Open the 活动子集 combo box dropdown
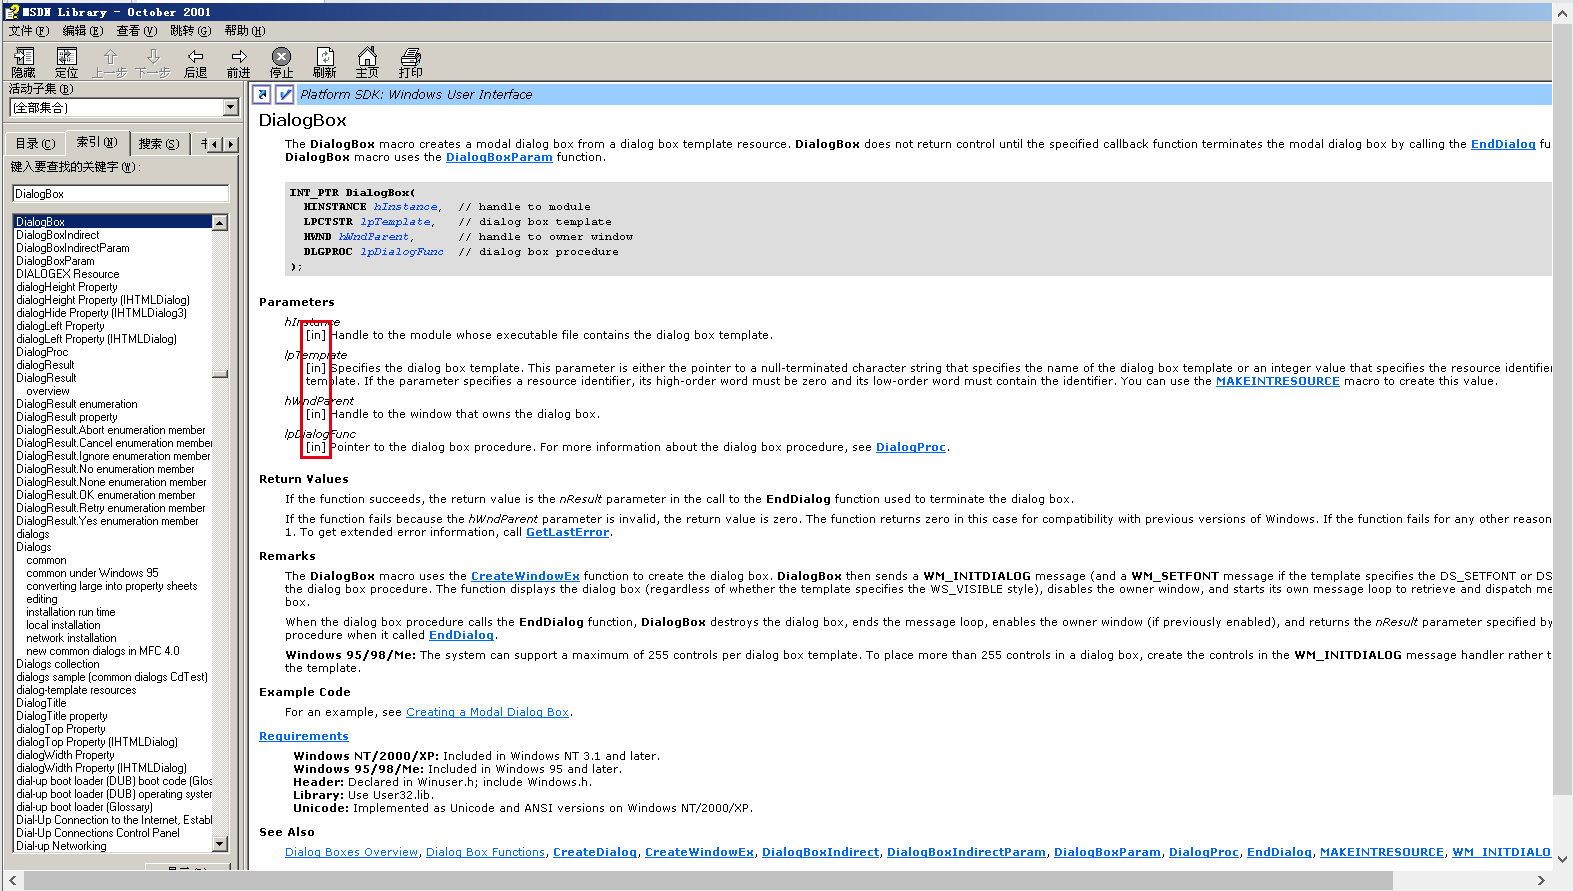1573x891 pixels. [x=230, y=108]
